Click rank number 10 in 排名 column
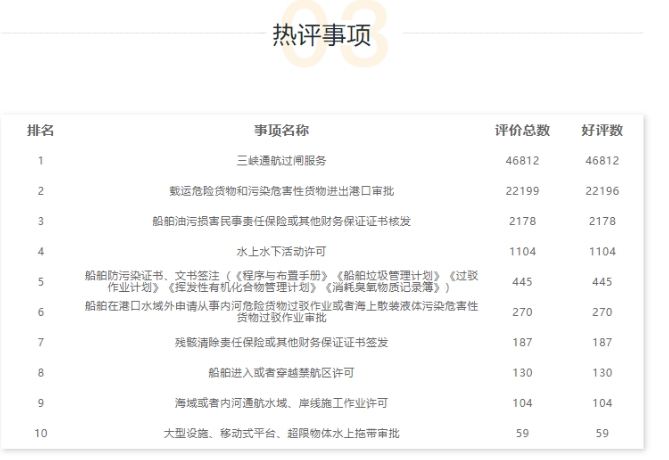The height and width of the screenshot is (460, 669). pyautogui.click(x=40, y=433)
